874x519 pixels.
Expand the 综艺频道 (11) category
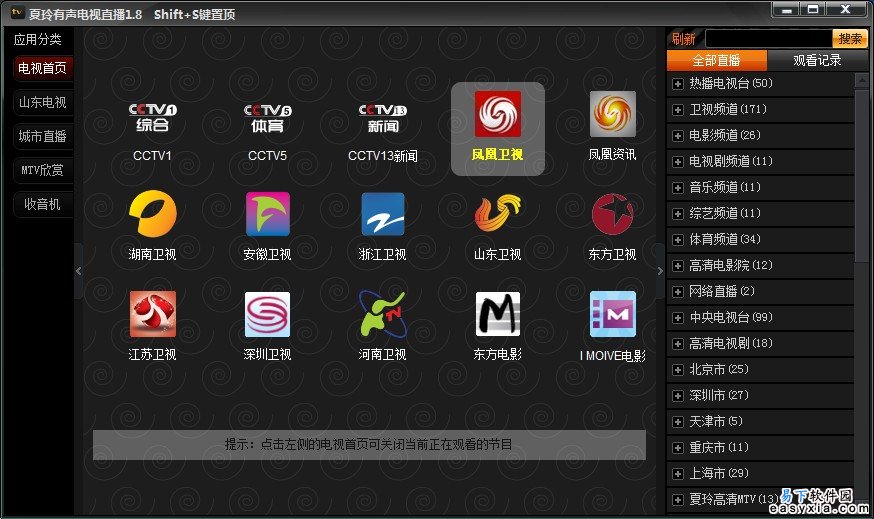(677, 214)
